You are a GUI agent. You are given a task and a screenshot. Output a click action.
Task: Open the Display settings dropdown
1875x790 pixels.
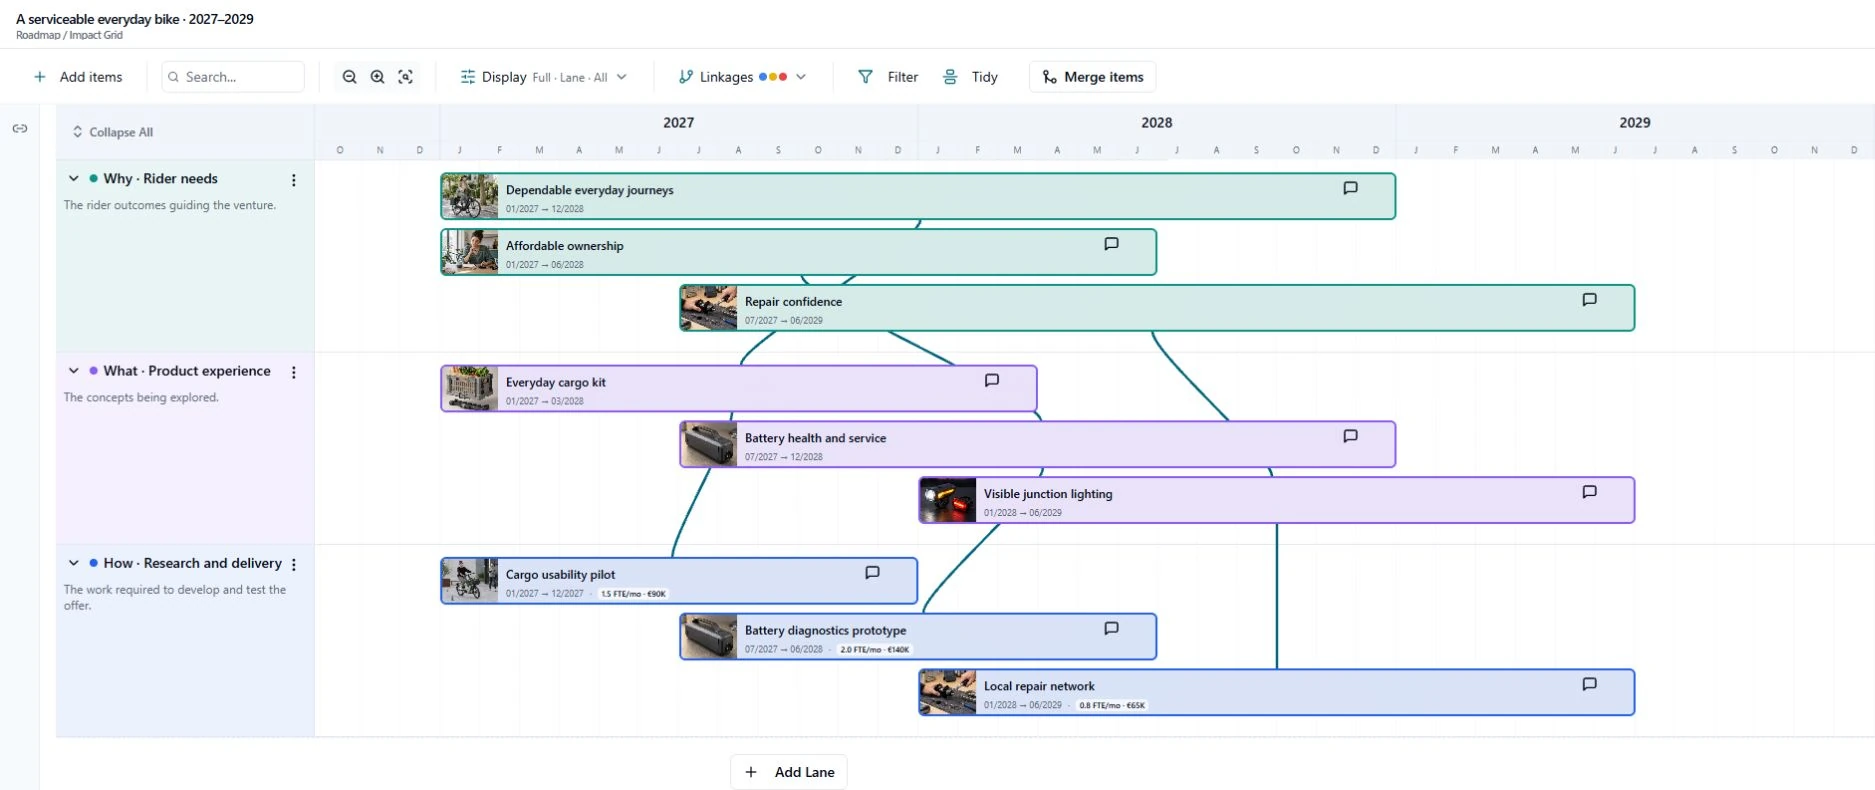[543, 77]
